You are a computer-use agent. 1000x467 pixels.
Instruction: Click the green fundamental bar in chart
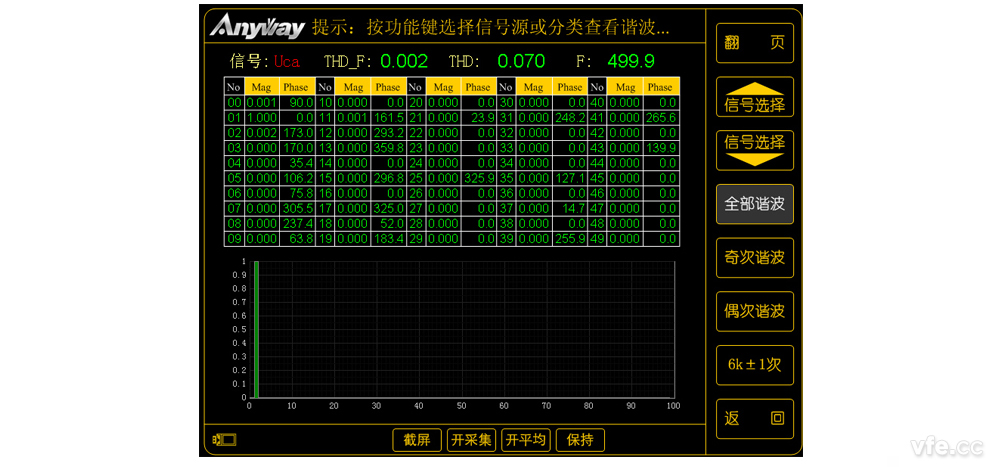point(256,330)
